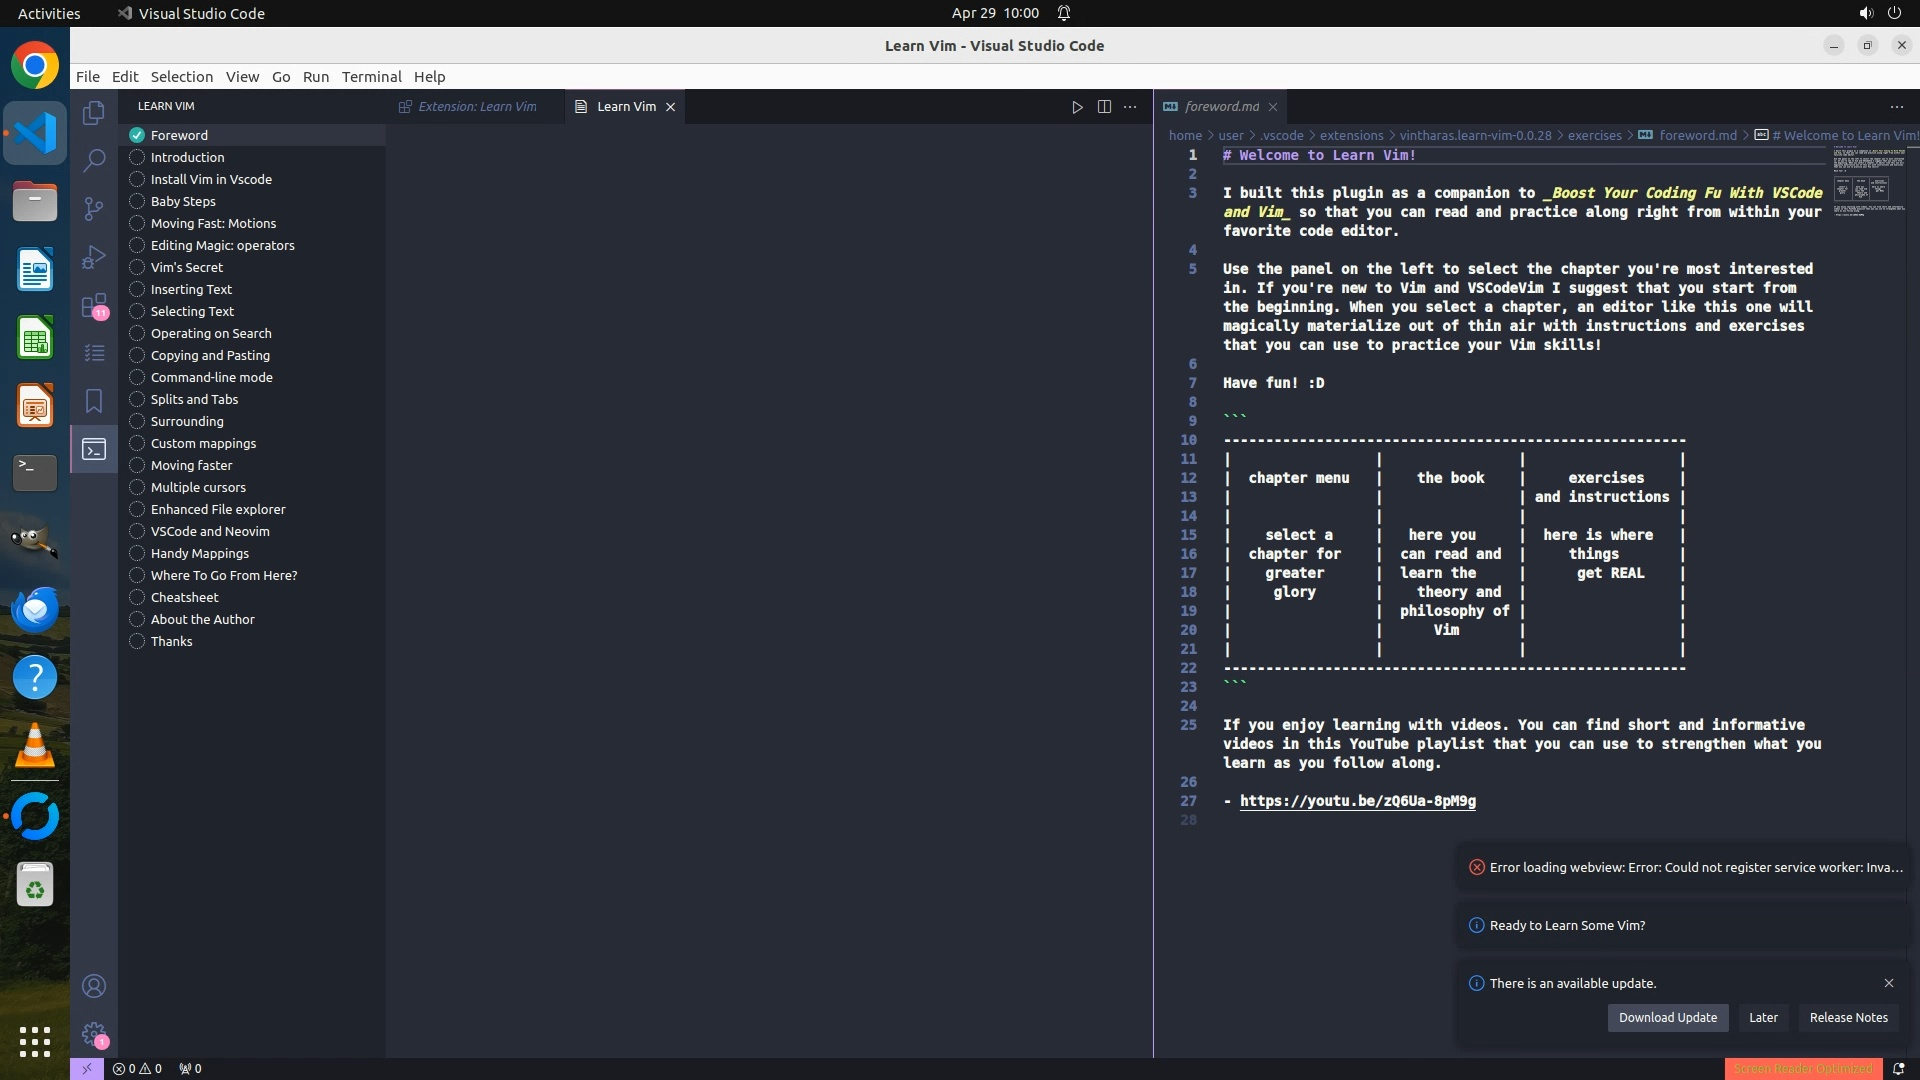Click the foreword.md minimap preview
This screenshot has height=1080, width=1920.
(1868, 182)
